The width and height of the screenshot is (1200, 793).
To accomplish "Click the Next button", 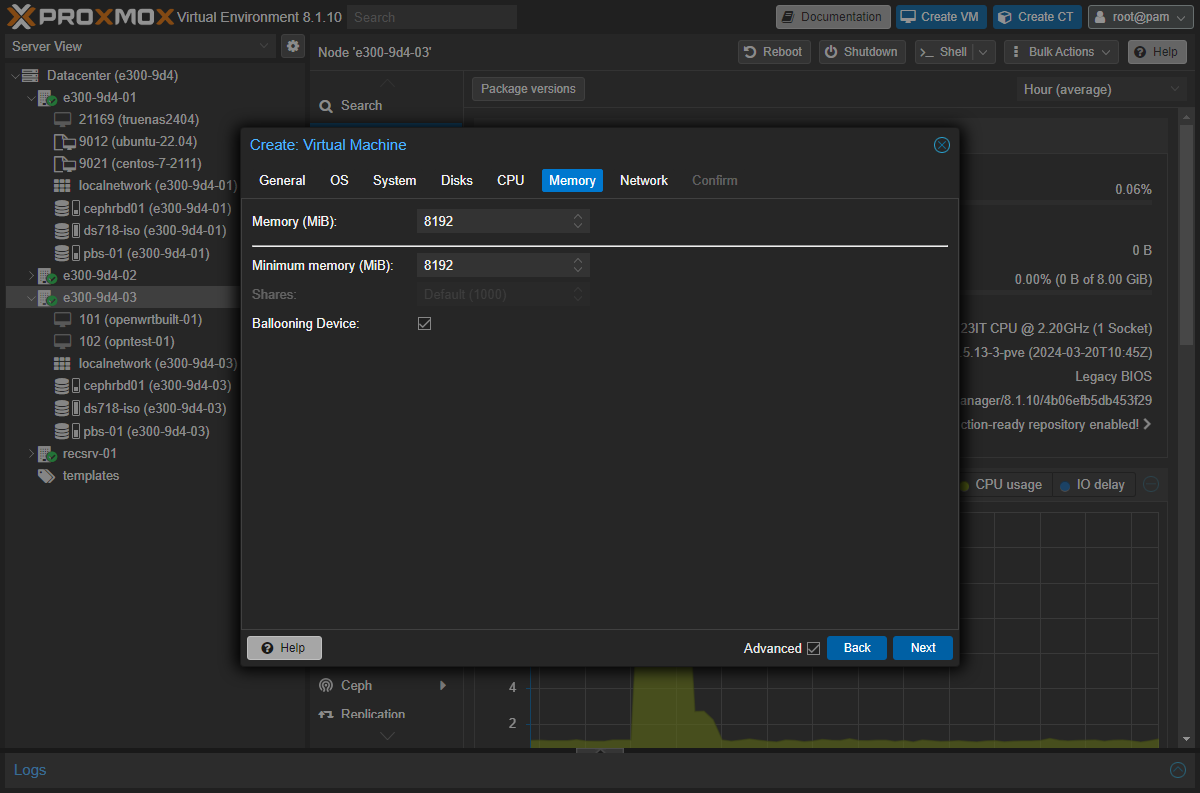I will (x=923, y=648).
